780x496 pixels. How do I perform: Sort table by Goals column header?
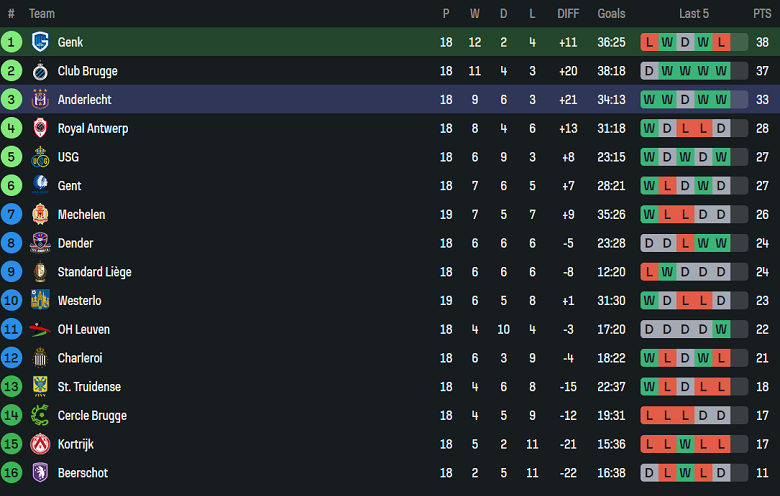611,13
